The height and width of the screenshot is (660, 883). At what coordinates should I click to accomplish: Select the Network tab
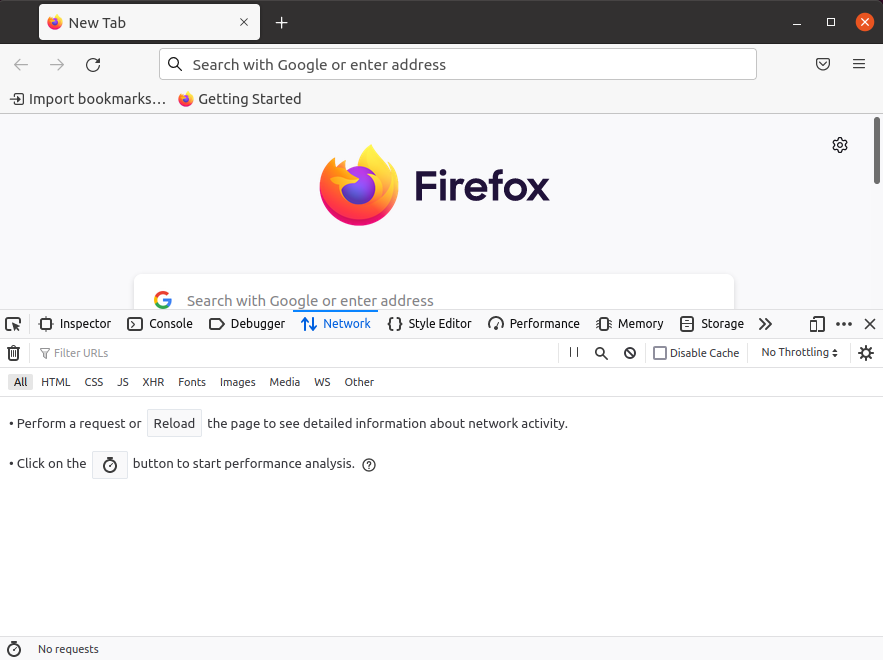[x=336, y=324]
